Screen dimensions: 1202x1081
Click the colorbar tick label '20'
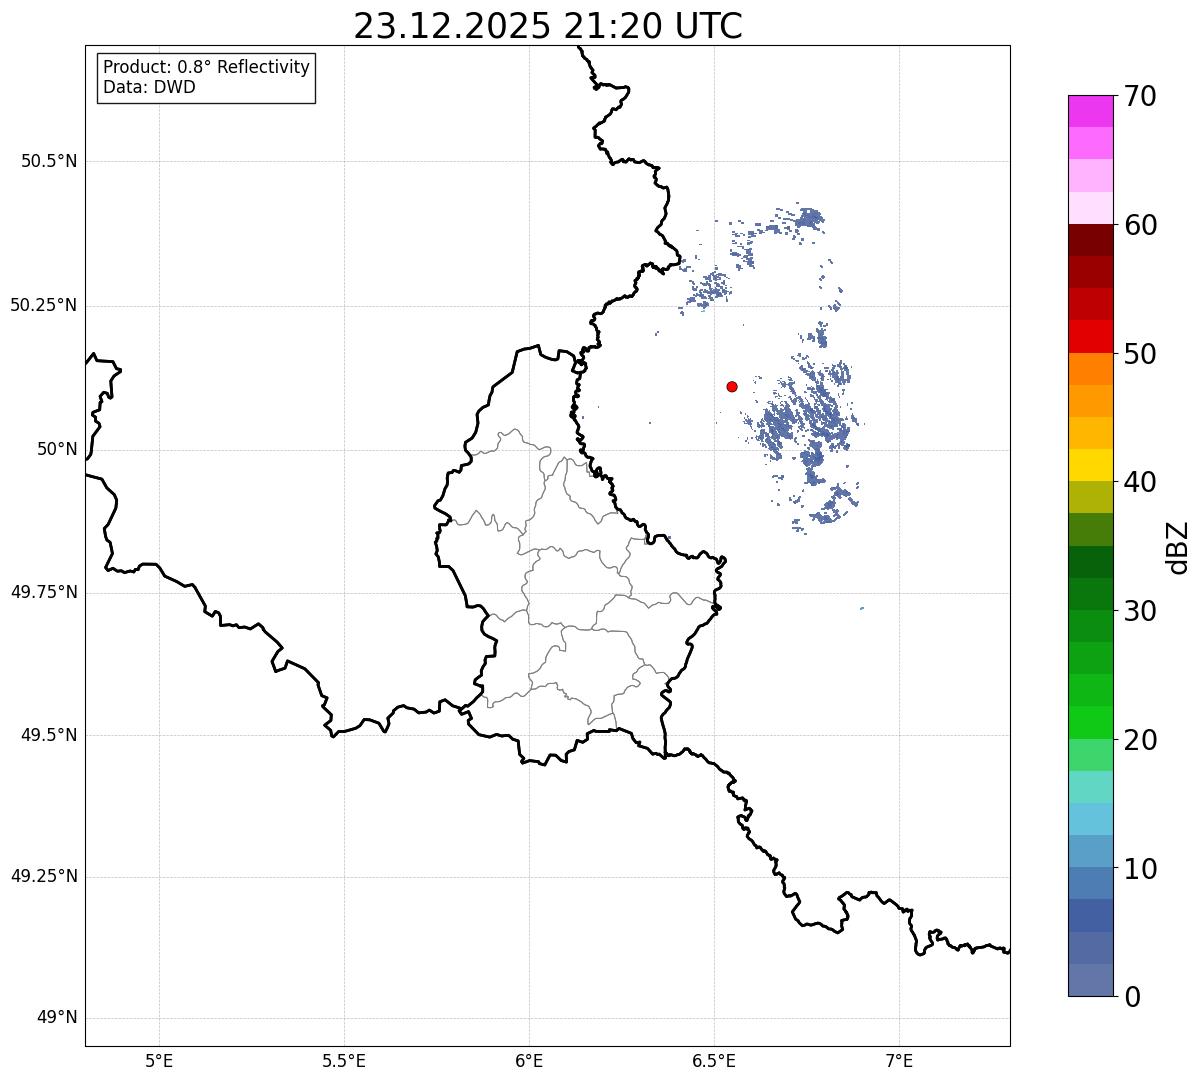(x=1140, y=740)
